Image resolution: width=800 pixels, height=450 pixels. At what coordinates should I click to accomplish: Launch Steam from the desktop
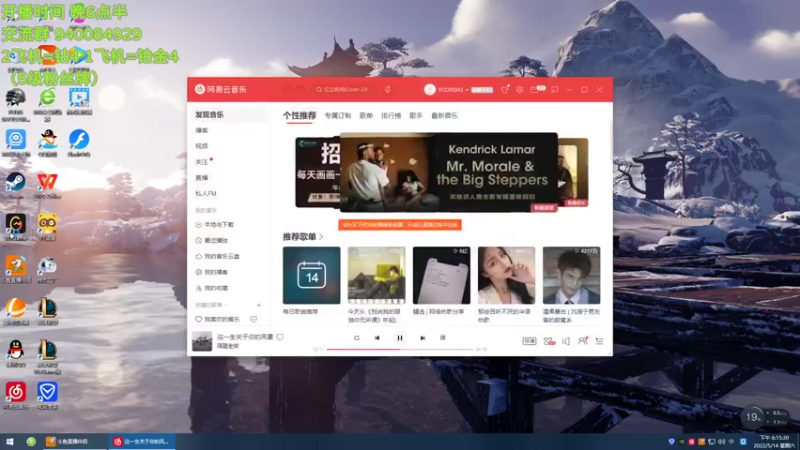(x=15, y=186)
